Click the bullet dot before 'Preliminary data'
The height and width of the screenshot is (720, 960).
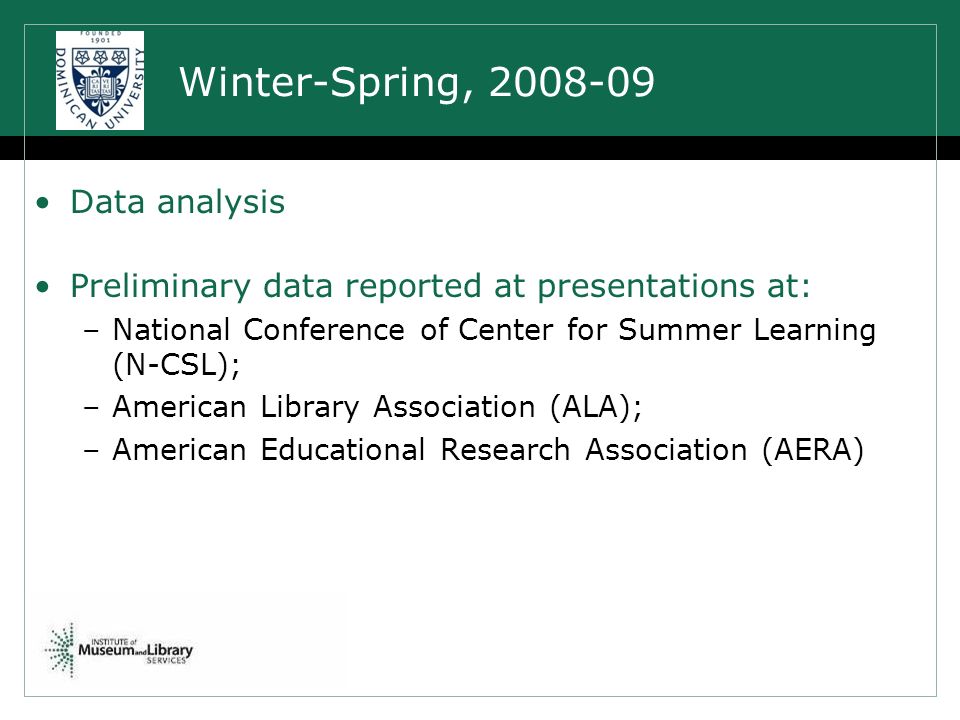42,287
